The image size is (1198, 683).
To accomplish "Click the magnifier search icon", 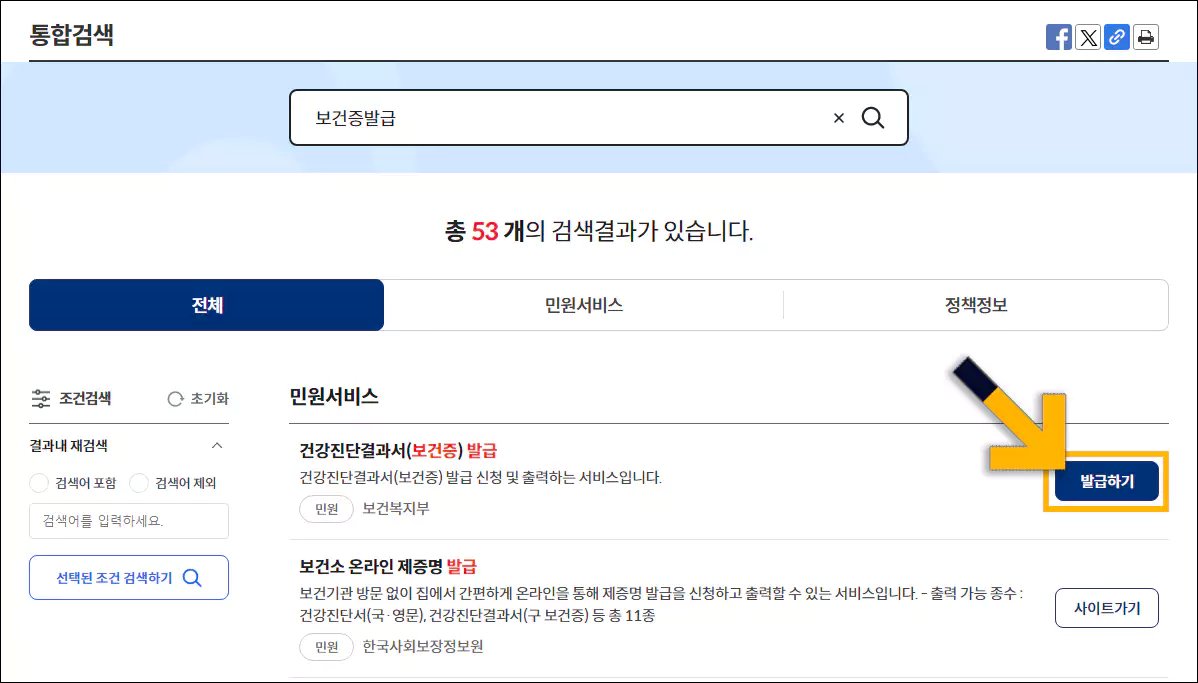I will 873,118.
